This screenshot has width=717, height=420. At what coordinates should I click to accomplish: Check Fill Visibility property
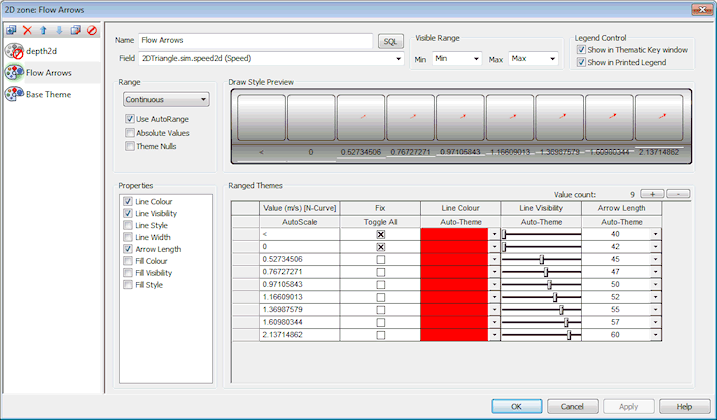[x=128, y=273]
